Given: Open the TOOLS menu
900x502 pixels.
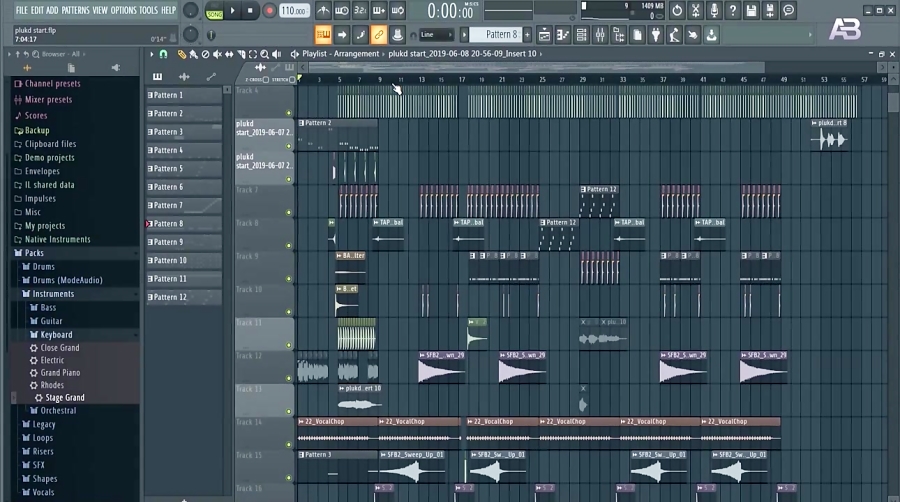Looking at the screenshot, I should pyautogui.click(x=148, y=10).
